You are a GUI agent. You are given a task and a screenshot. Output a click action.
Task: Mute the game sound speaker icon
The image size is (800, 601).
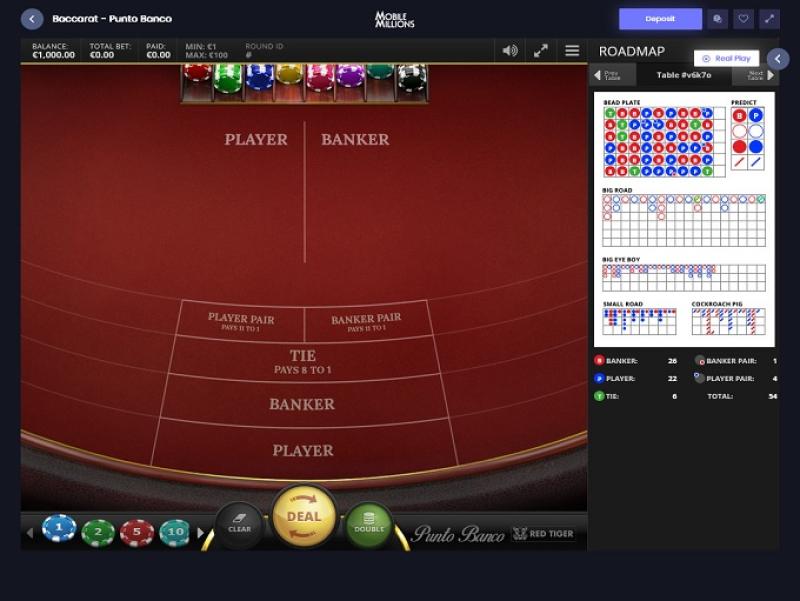point(510,51)
